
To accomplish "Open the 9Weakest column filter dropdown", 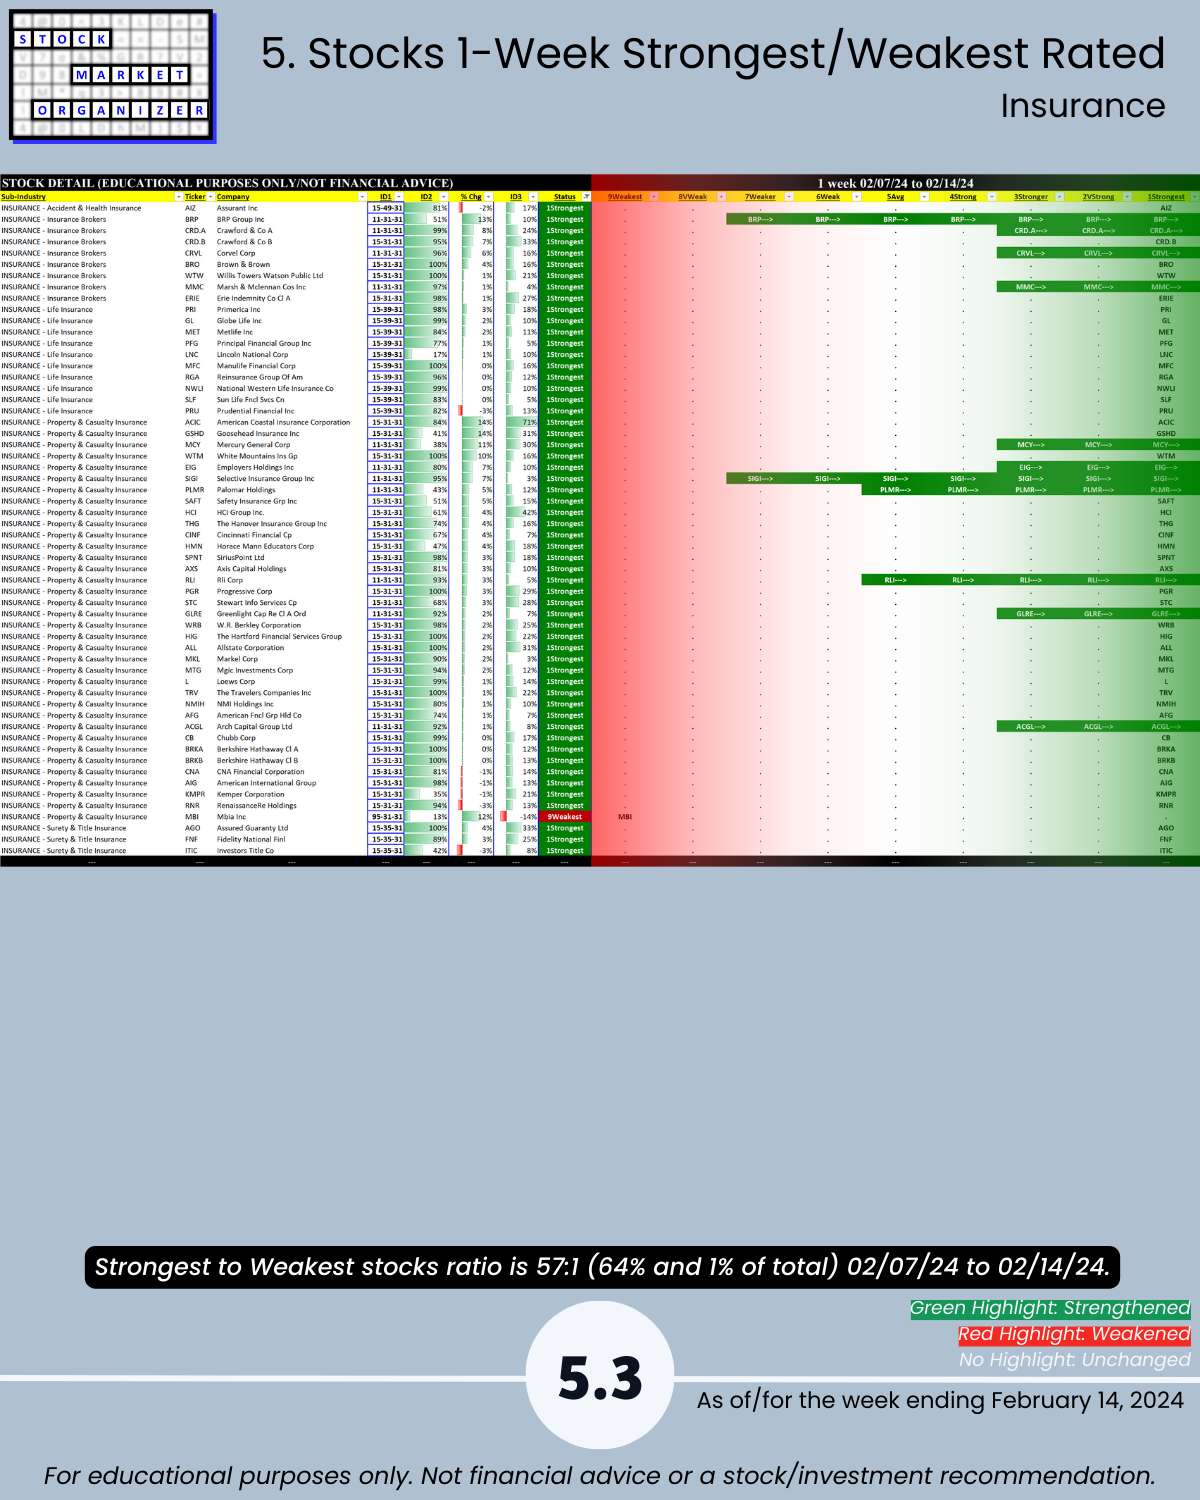I will click(654, 197).
